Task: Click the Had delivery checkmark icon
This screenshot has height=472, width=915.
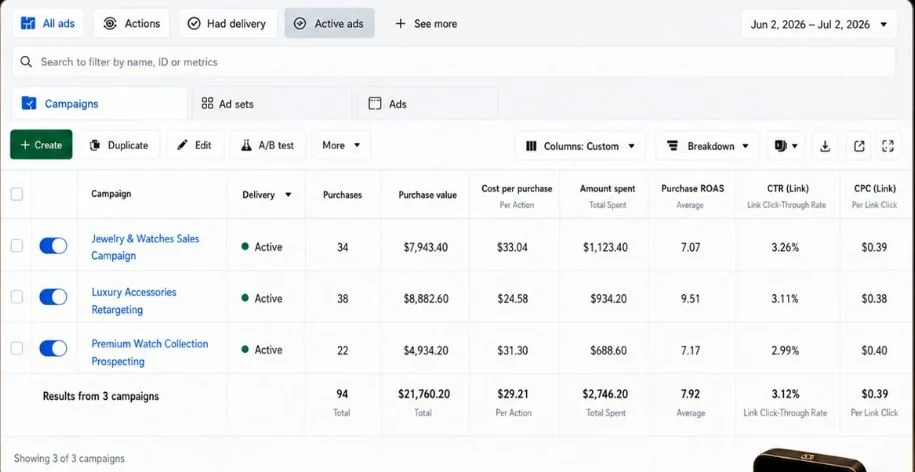Action: point(194,23)
